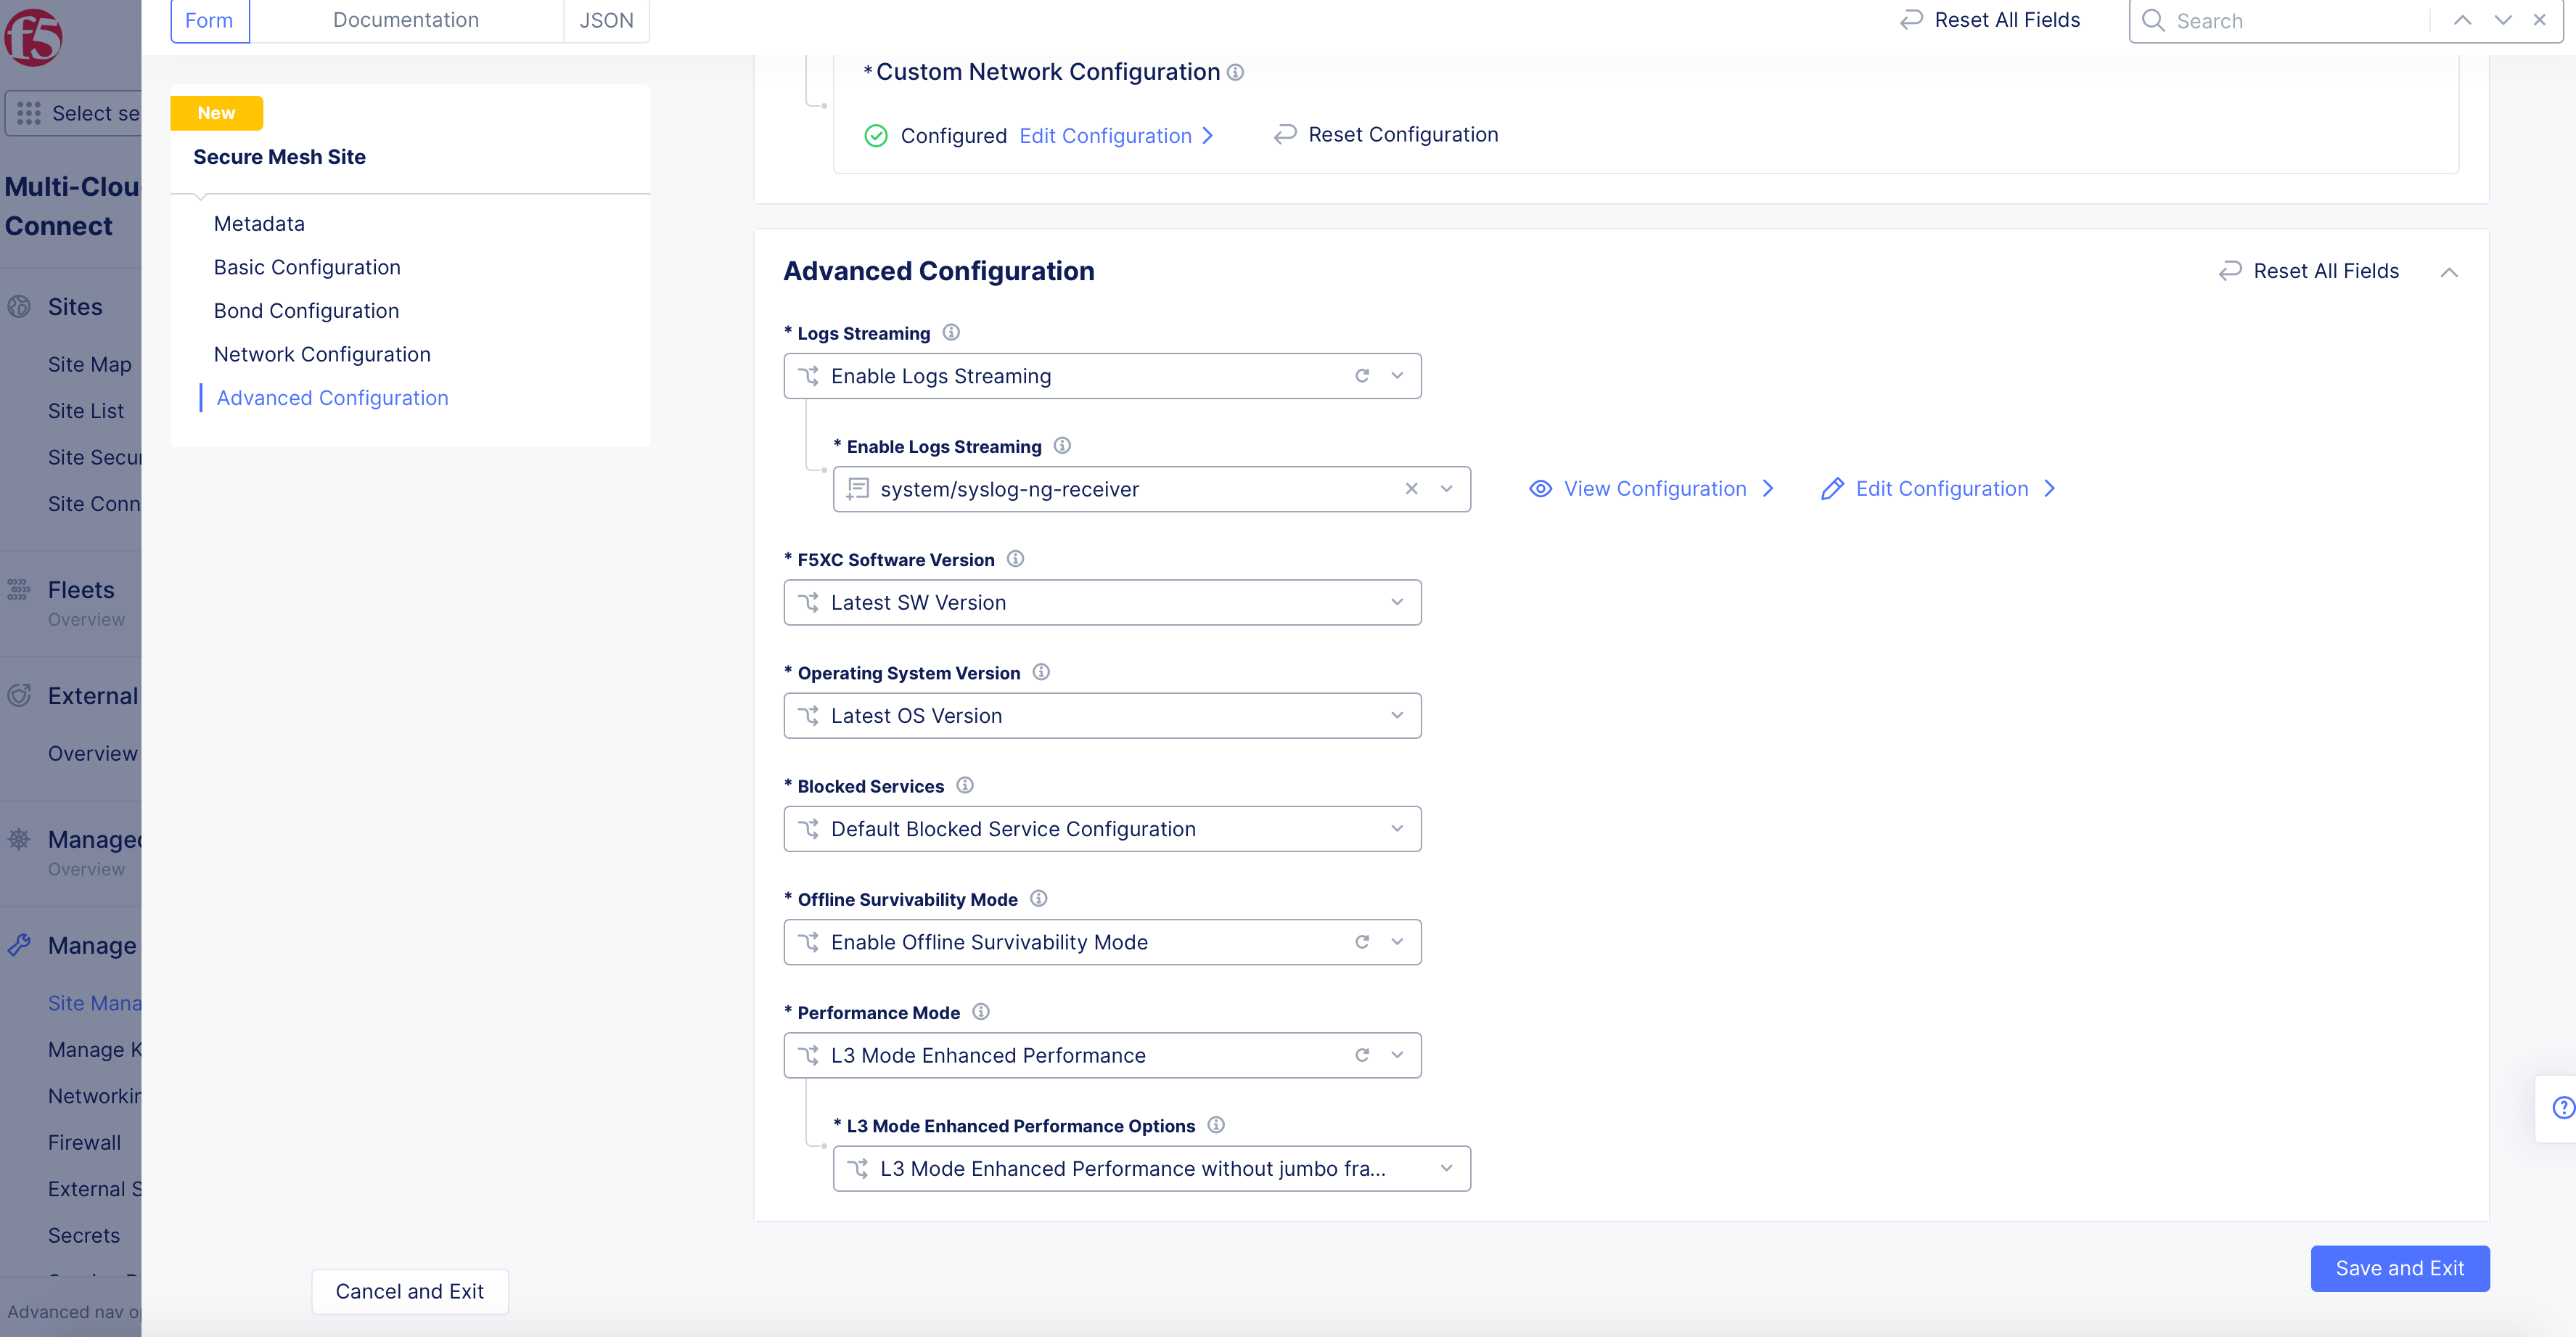Clear the system/syslog-ng-receiver selection

click(x=1411, y=489)
